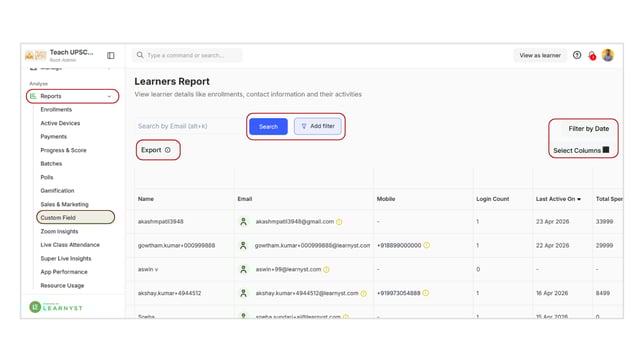Click info icon beside mobile +919973054888

426,293
